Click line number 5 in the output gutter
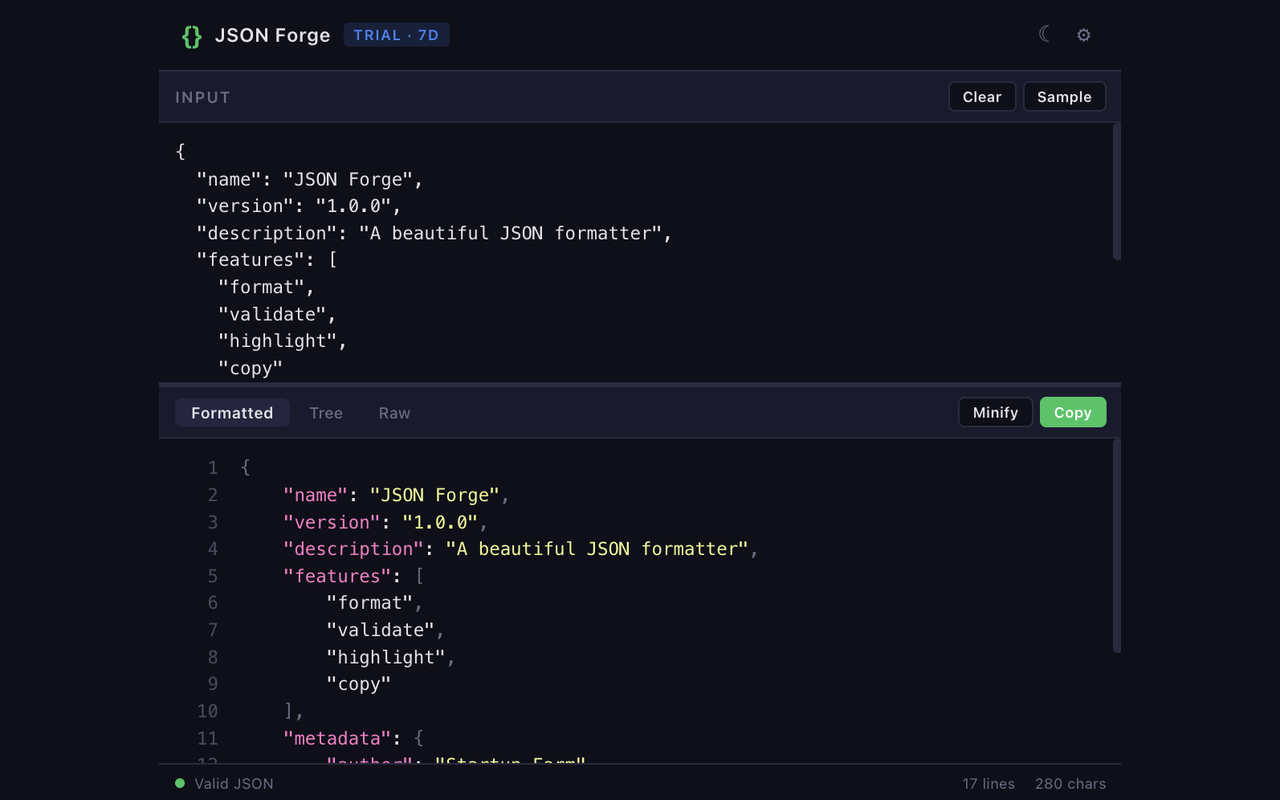 point(213,576)
